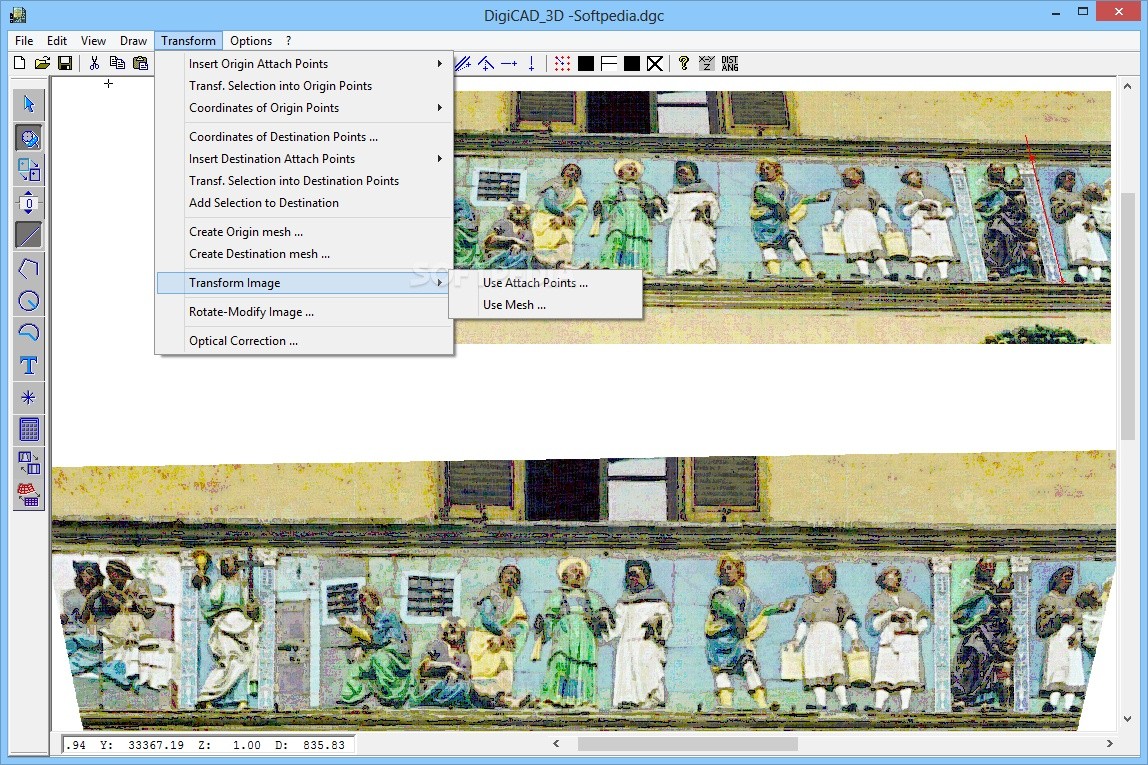Screen dimensions: 1148x765
Task: Click the vertical constraint arrow icon
Action: 532,64
